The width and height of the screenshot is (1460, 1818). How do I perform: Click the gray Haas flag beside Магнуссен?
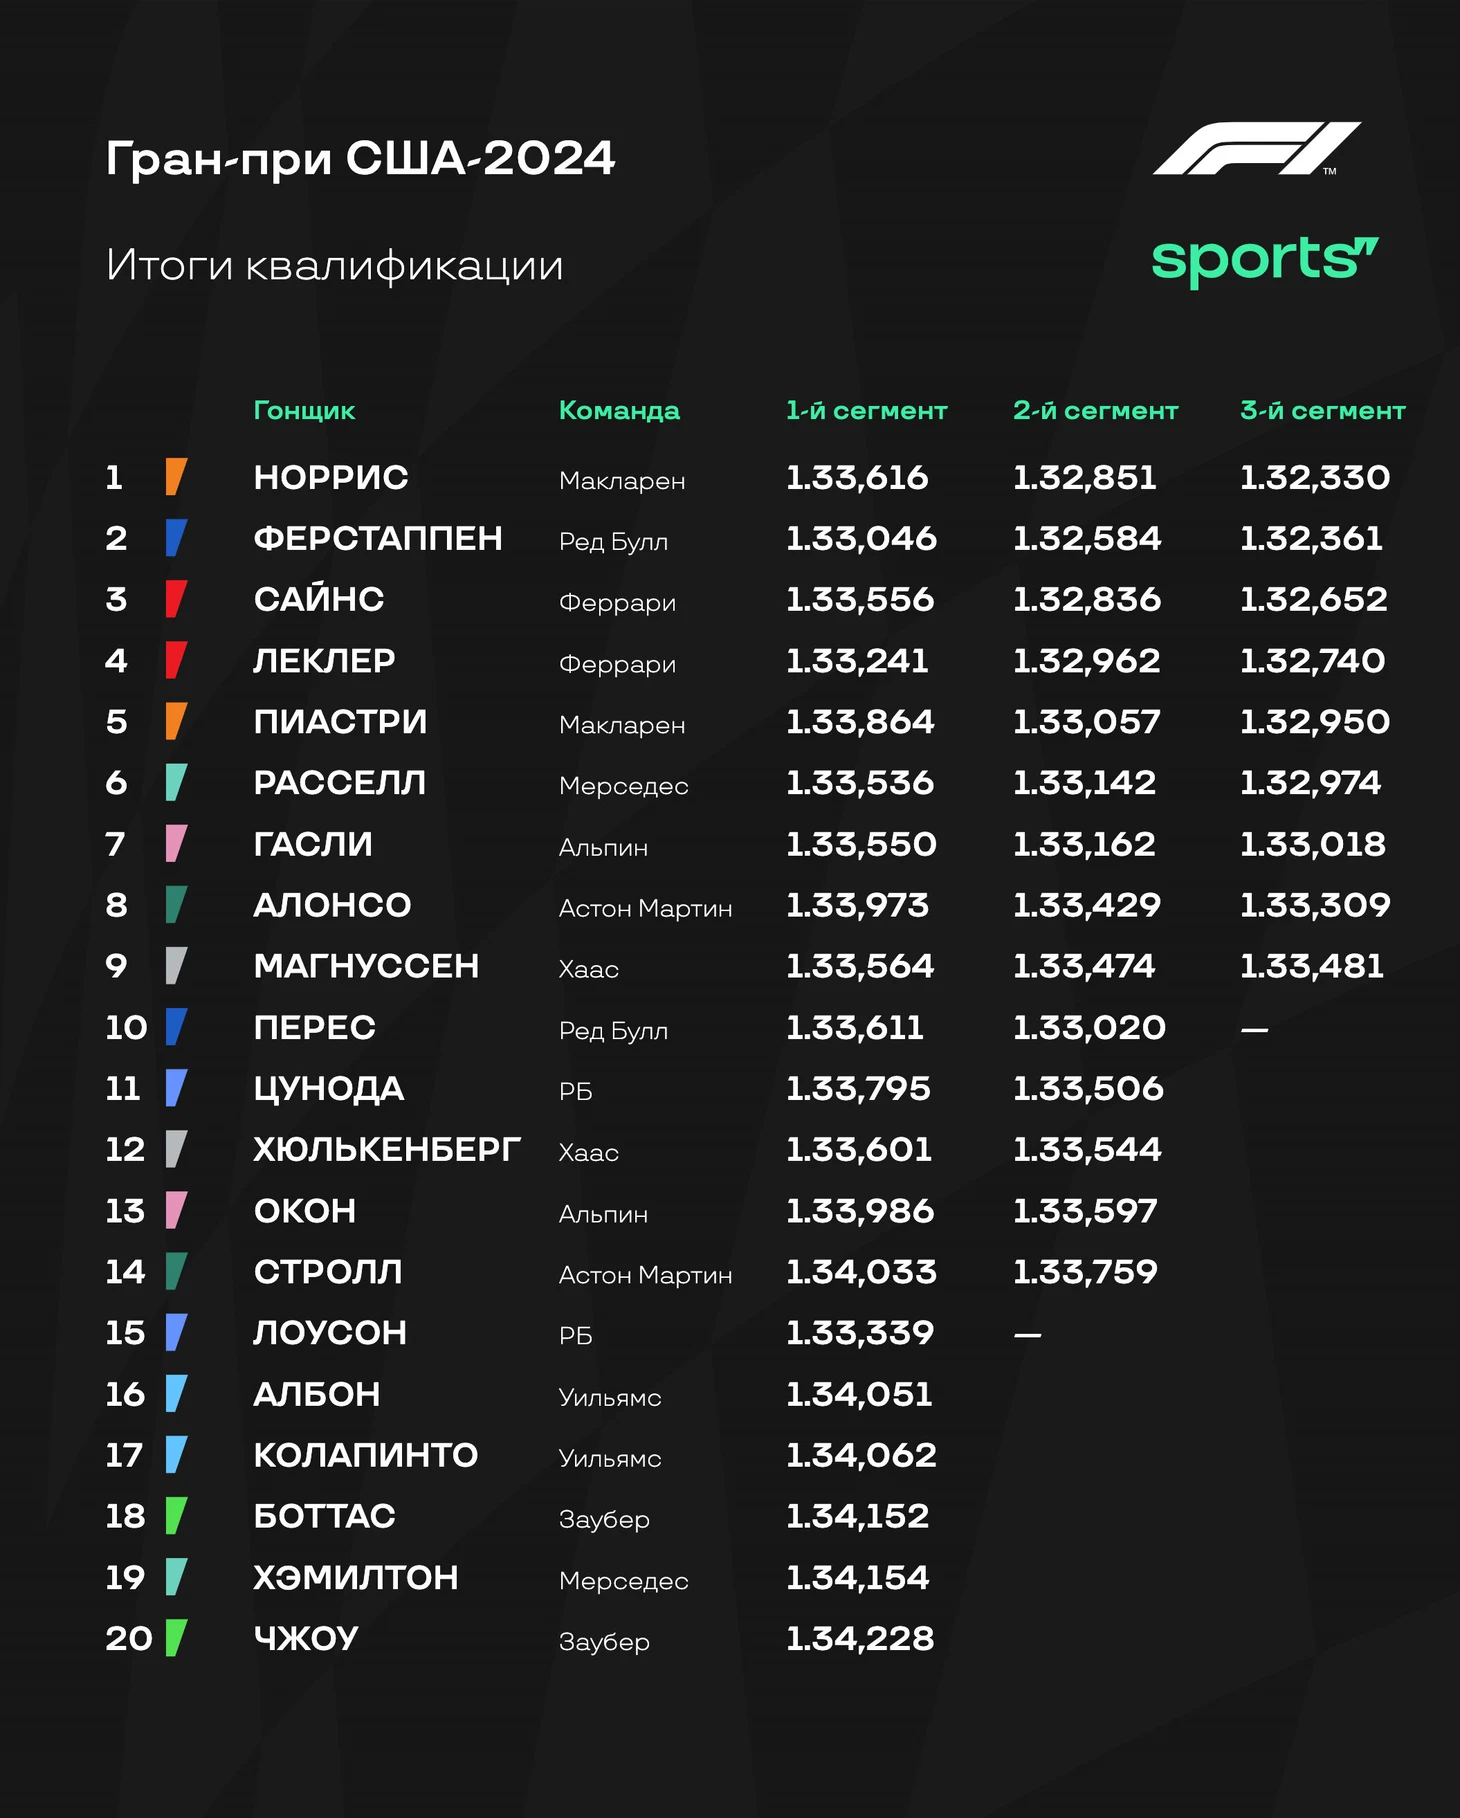(x=176, y=966)
